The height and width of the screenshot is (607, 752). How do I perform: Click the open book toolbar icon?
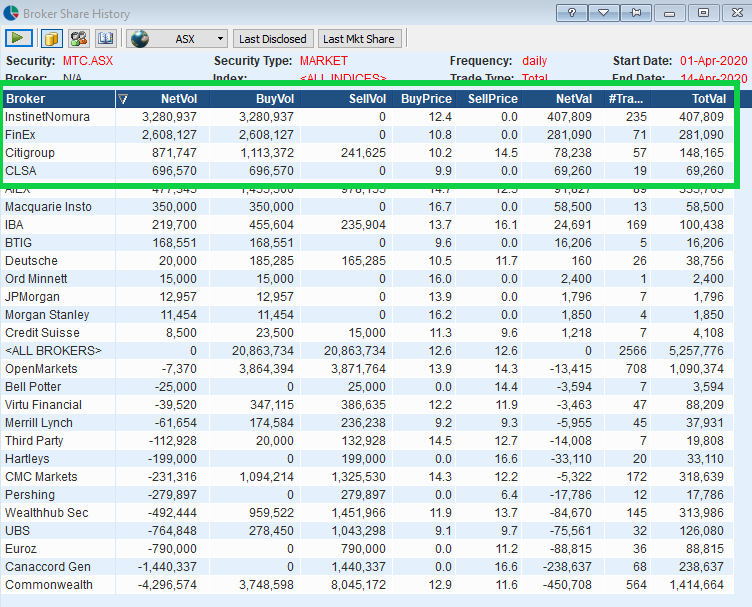pyautogui.click(x=106, y=38)
